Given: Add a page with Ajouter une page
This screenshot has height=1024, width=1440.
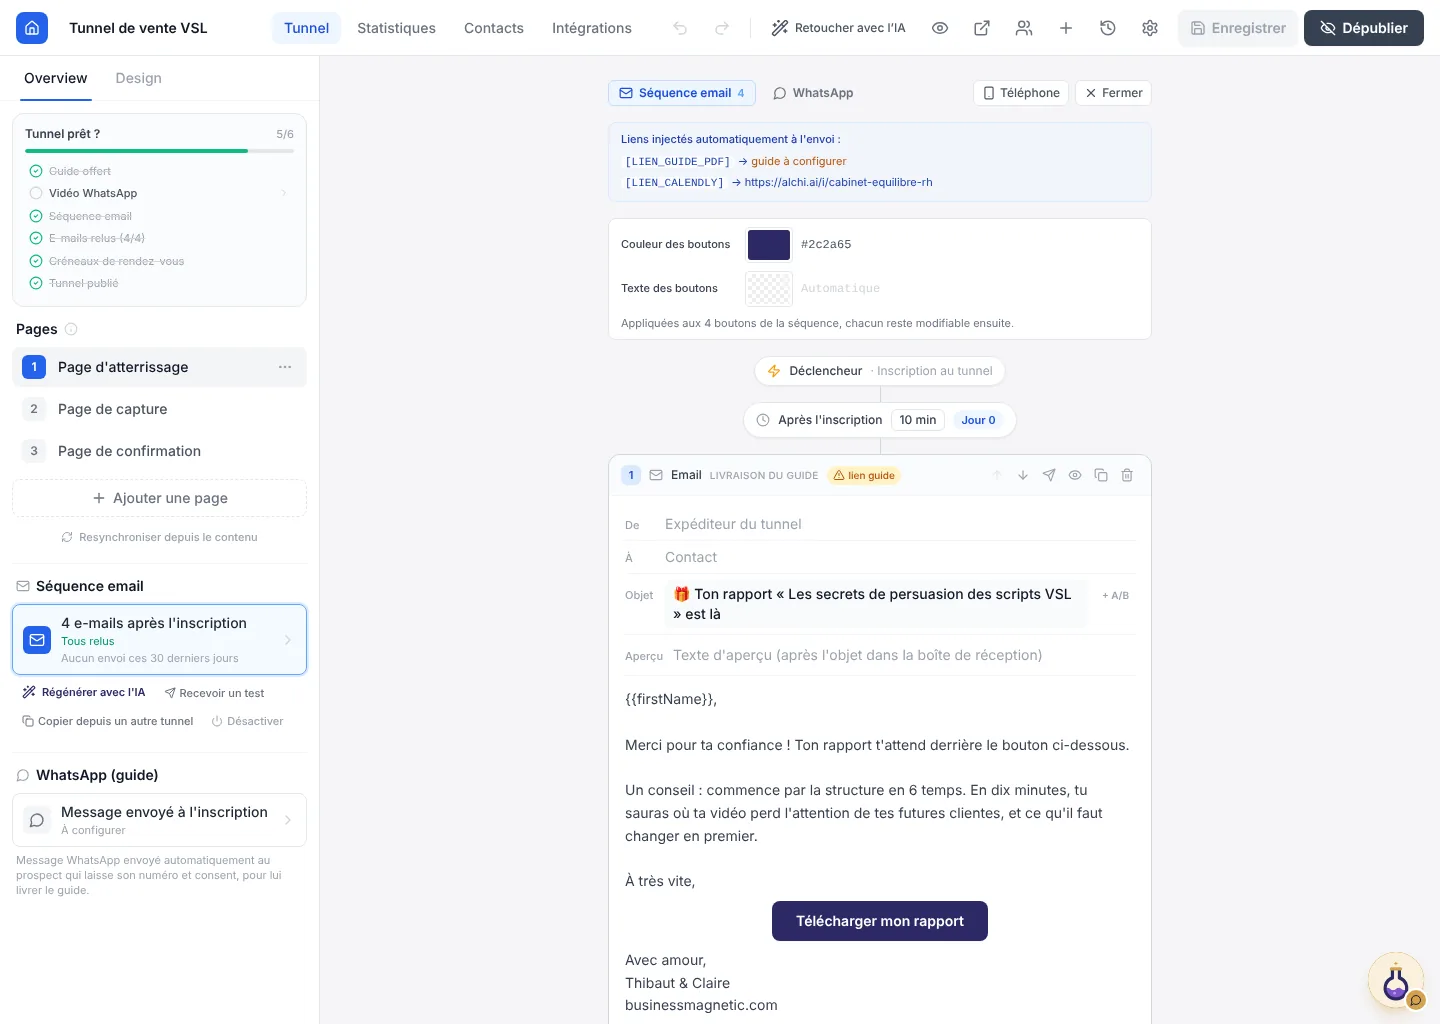Looking at the screenshot, I should click(x=159, y=498).
